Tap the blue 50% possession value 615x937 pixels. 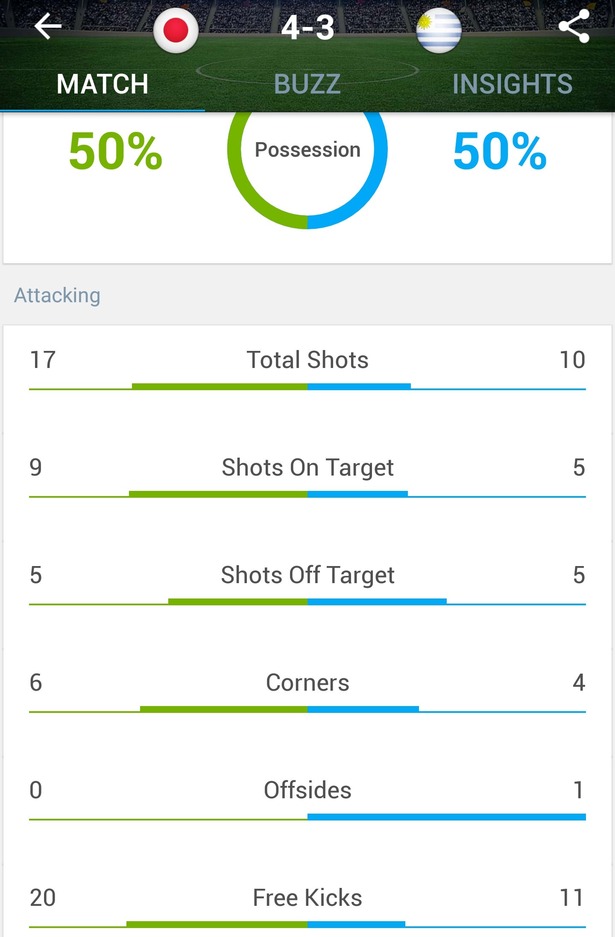point(500,152)
